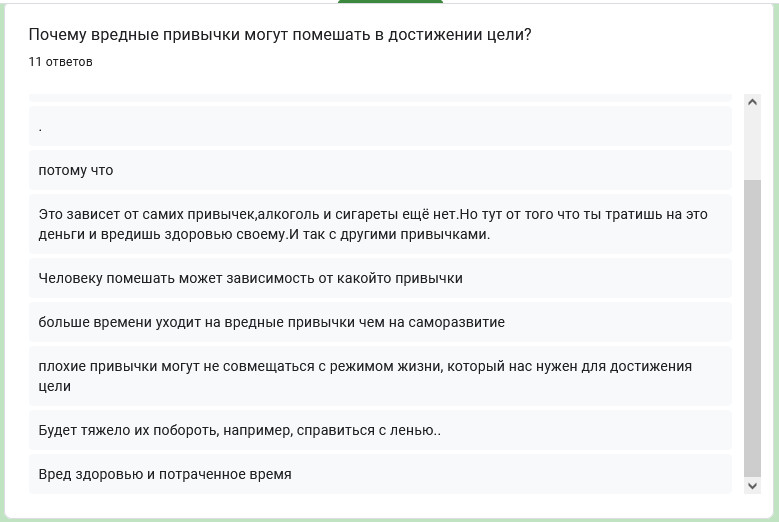Click the scrollbar up arrow
This screenshot has height=522, width=779.
click(x=752, y=102)
